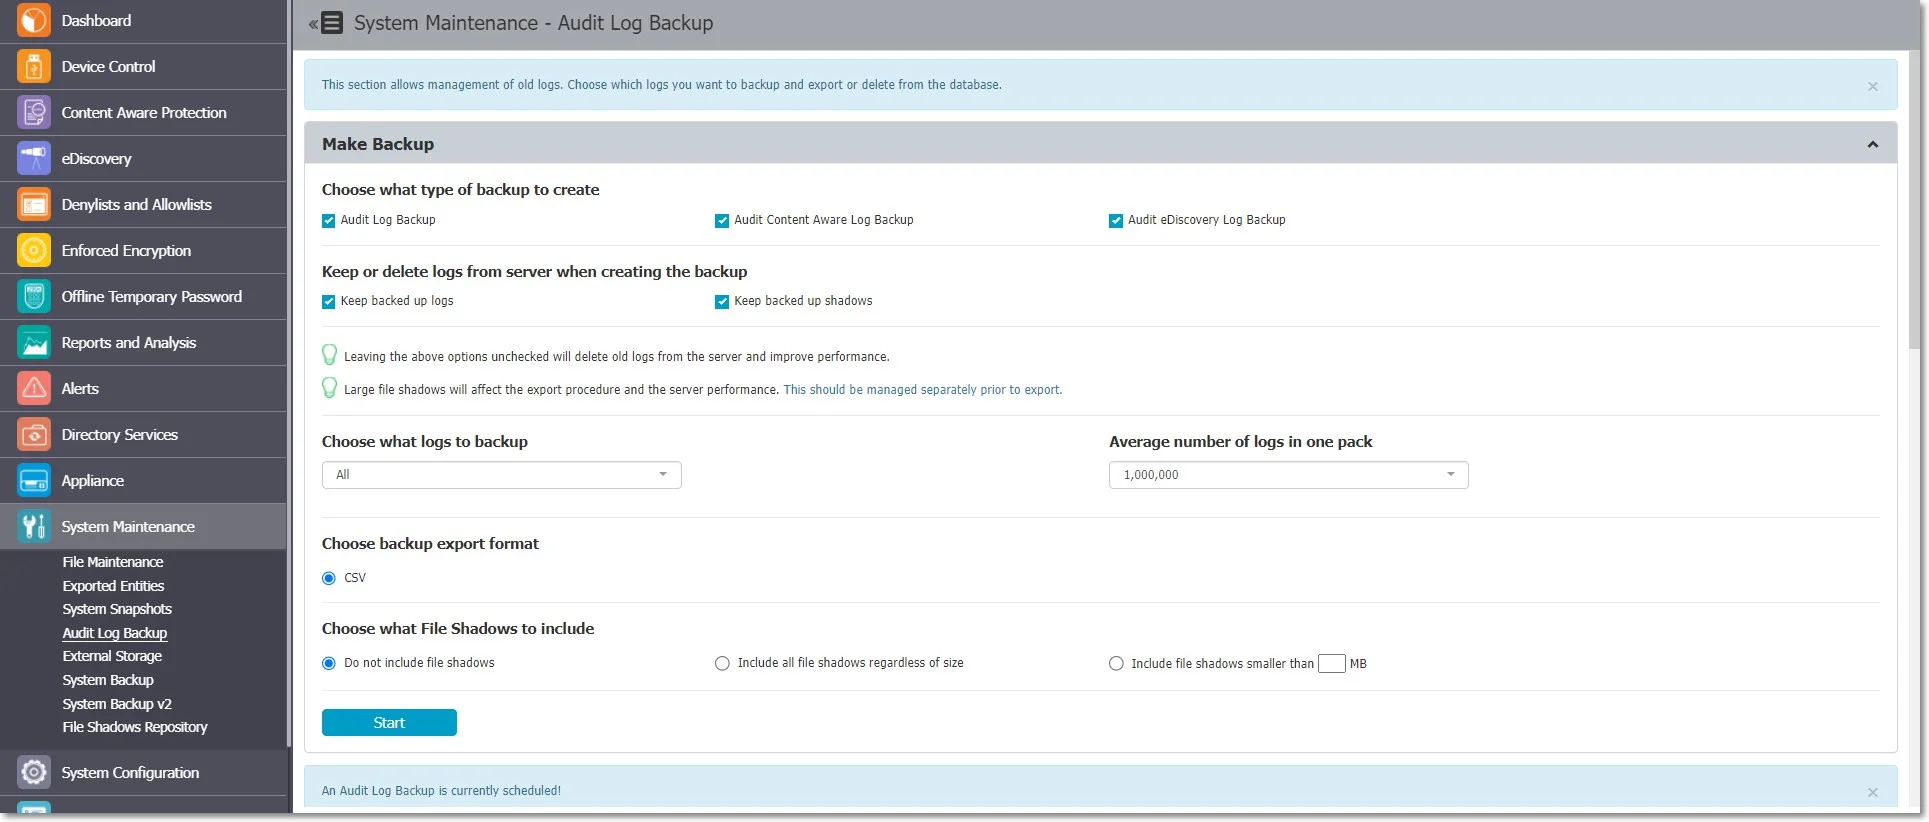Click the System Maintenance tools icon
The width and height of the screenshot is (1929, 822).
[34, 526]
